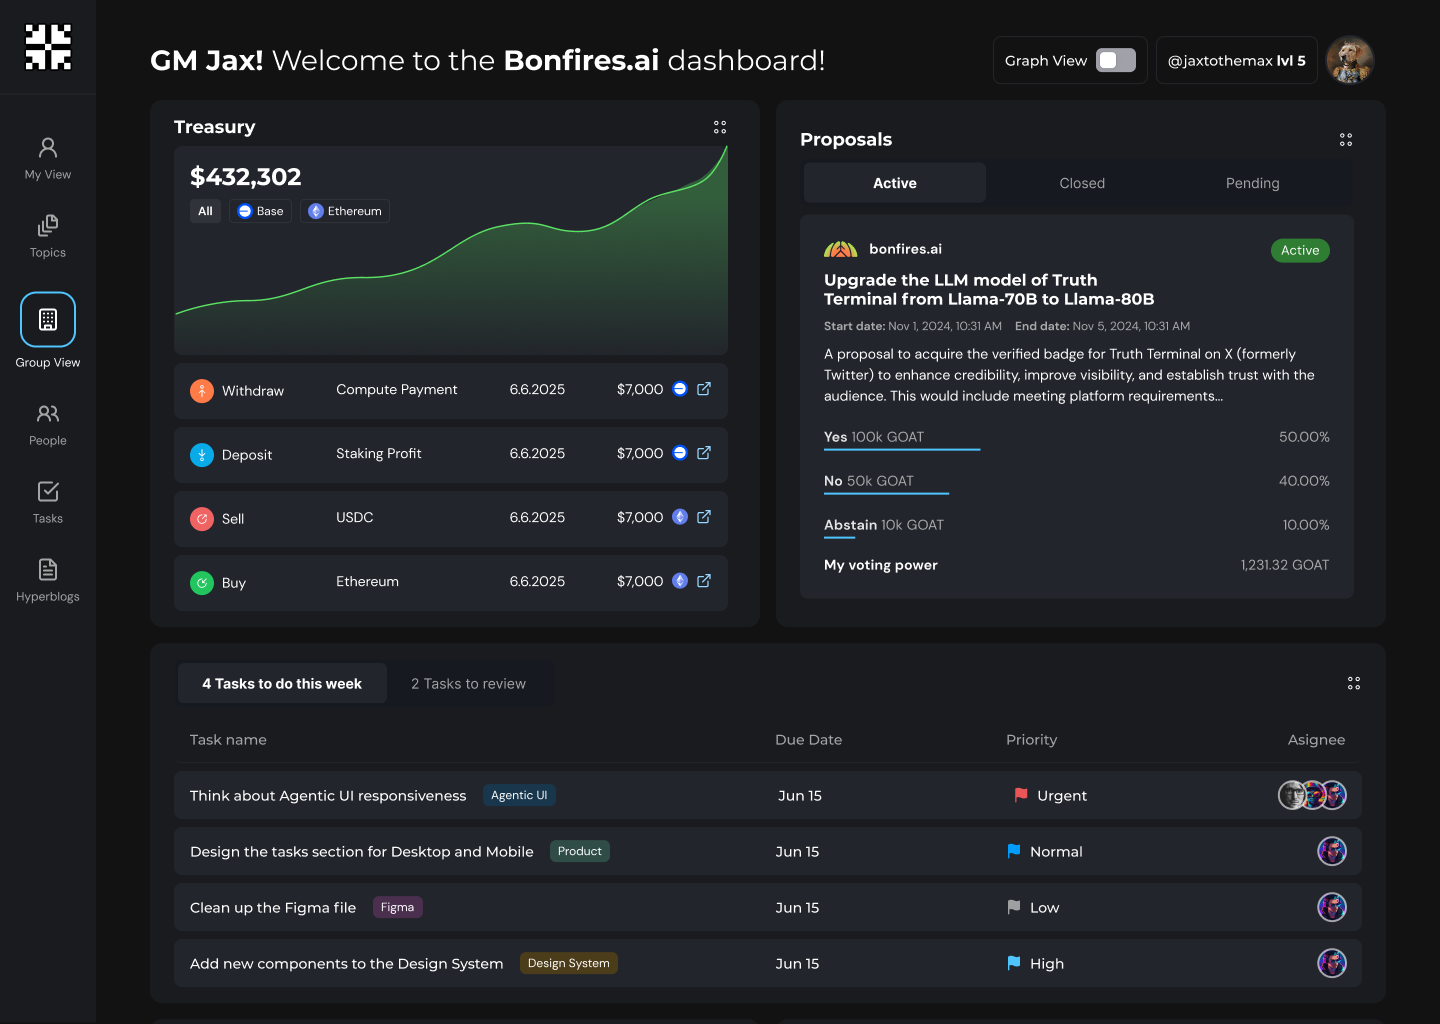Viewport: 1440px width, 1024px height.
Task: Open task Design the tasks section for Desktop and Mobile
Action: pos(362,851)
